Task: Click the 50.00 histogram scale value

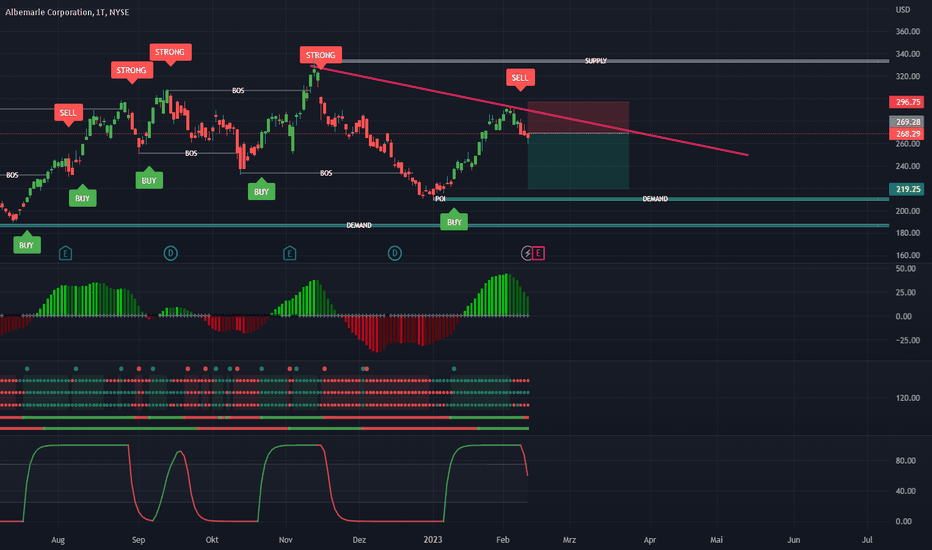Action: click(905, 269)
